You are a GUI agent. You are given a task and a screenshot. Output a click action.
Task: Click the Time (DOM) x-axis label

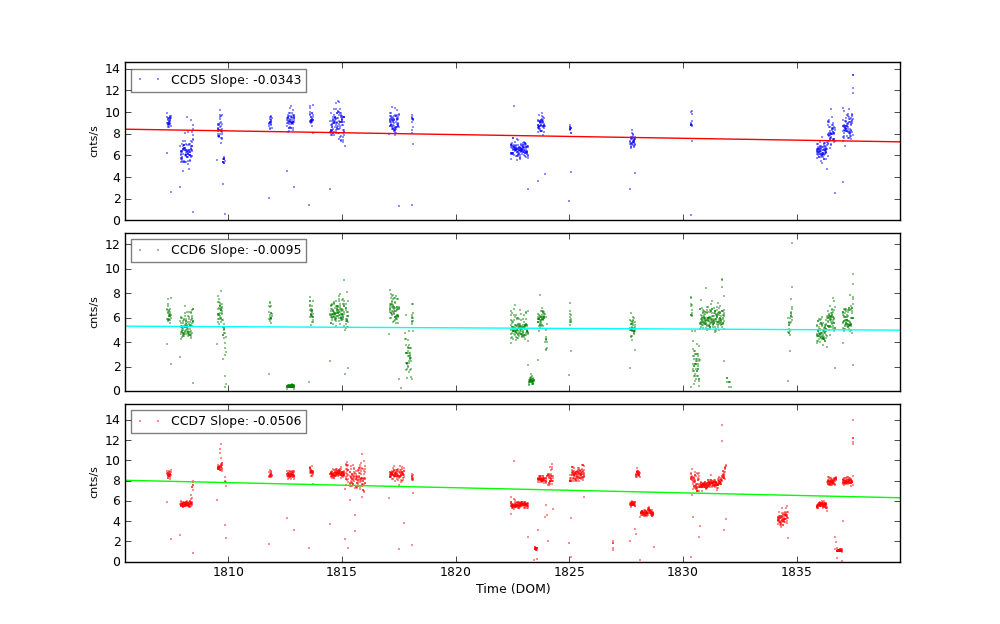point(512,589)
